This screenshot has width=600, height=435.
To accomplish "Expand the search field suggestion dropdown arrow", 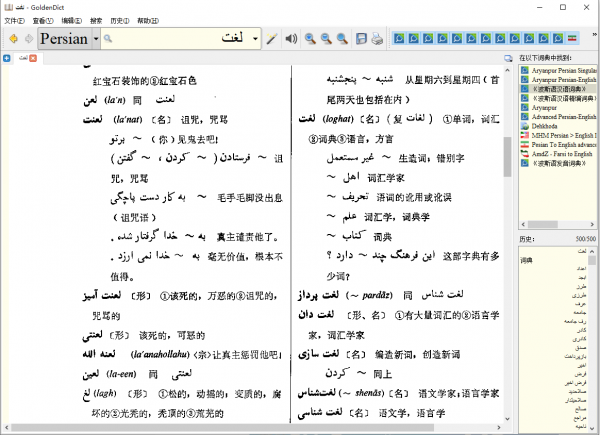I will (255, 39).
